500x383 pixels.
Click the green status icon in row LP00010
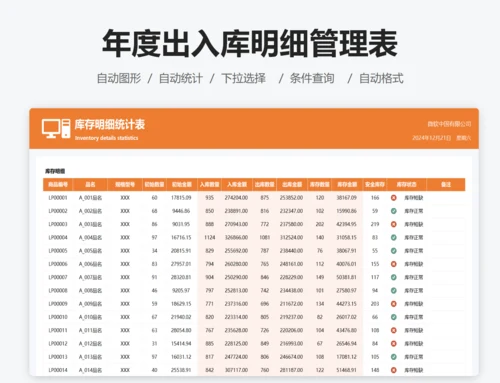click(394, 317)
